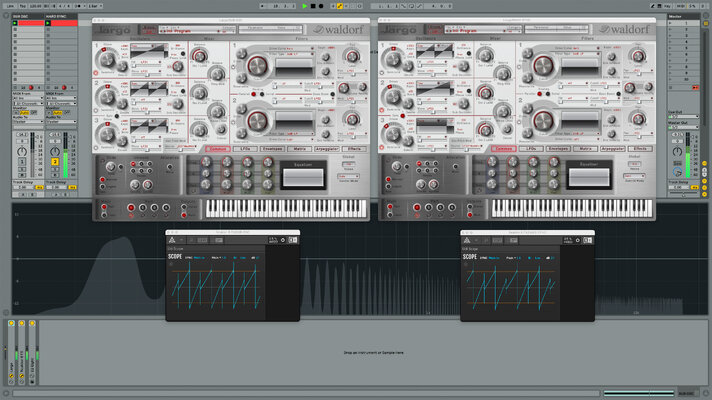Launch the clip in HARD SYNC track
The image size is (712, 400).
pos(48,23)
